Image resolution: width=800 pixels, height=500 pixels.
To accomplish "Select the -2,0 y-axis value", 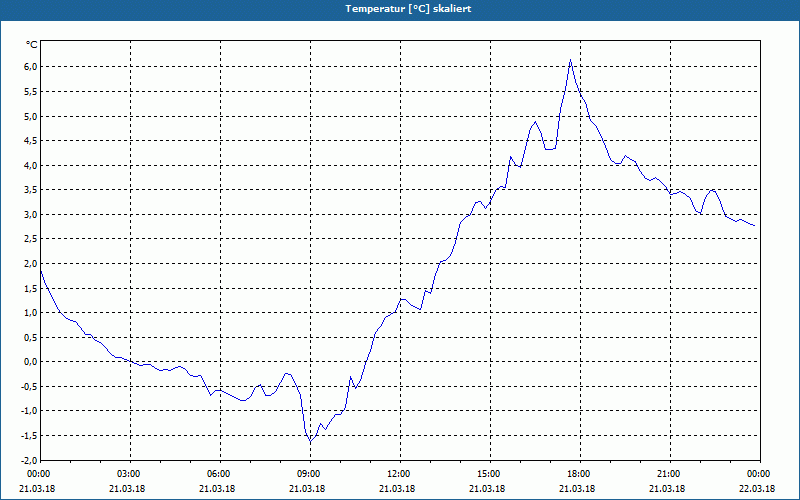I will pos(29,460).
